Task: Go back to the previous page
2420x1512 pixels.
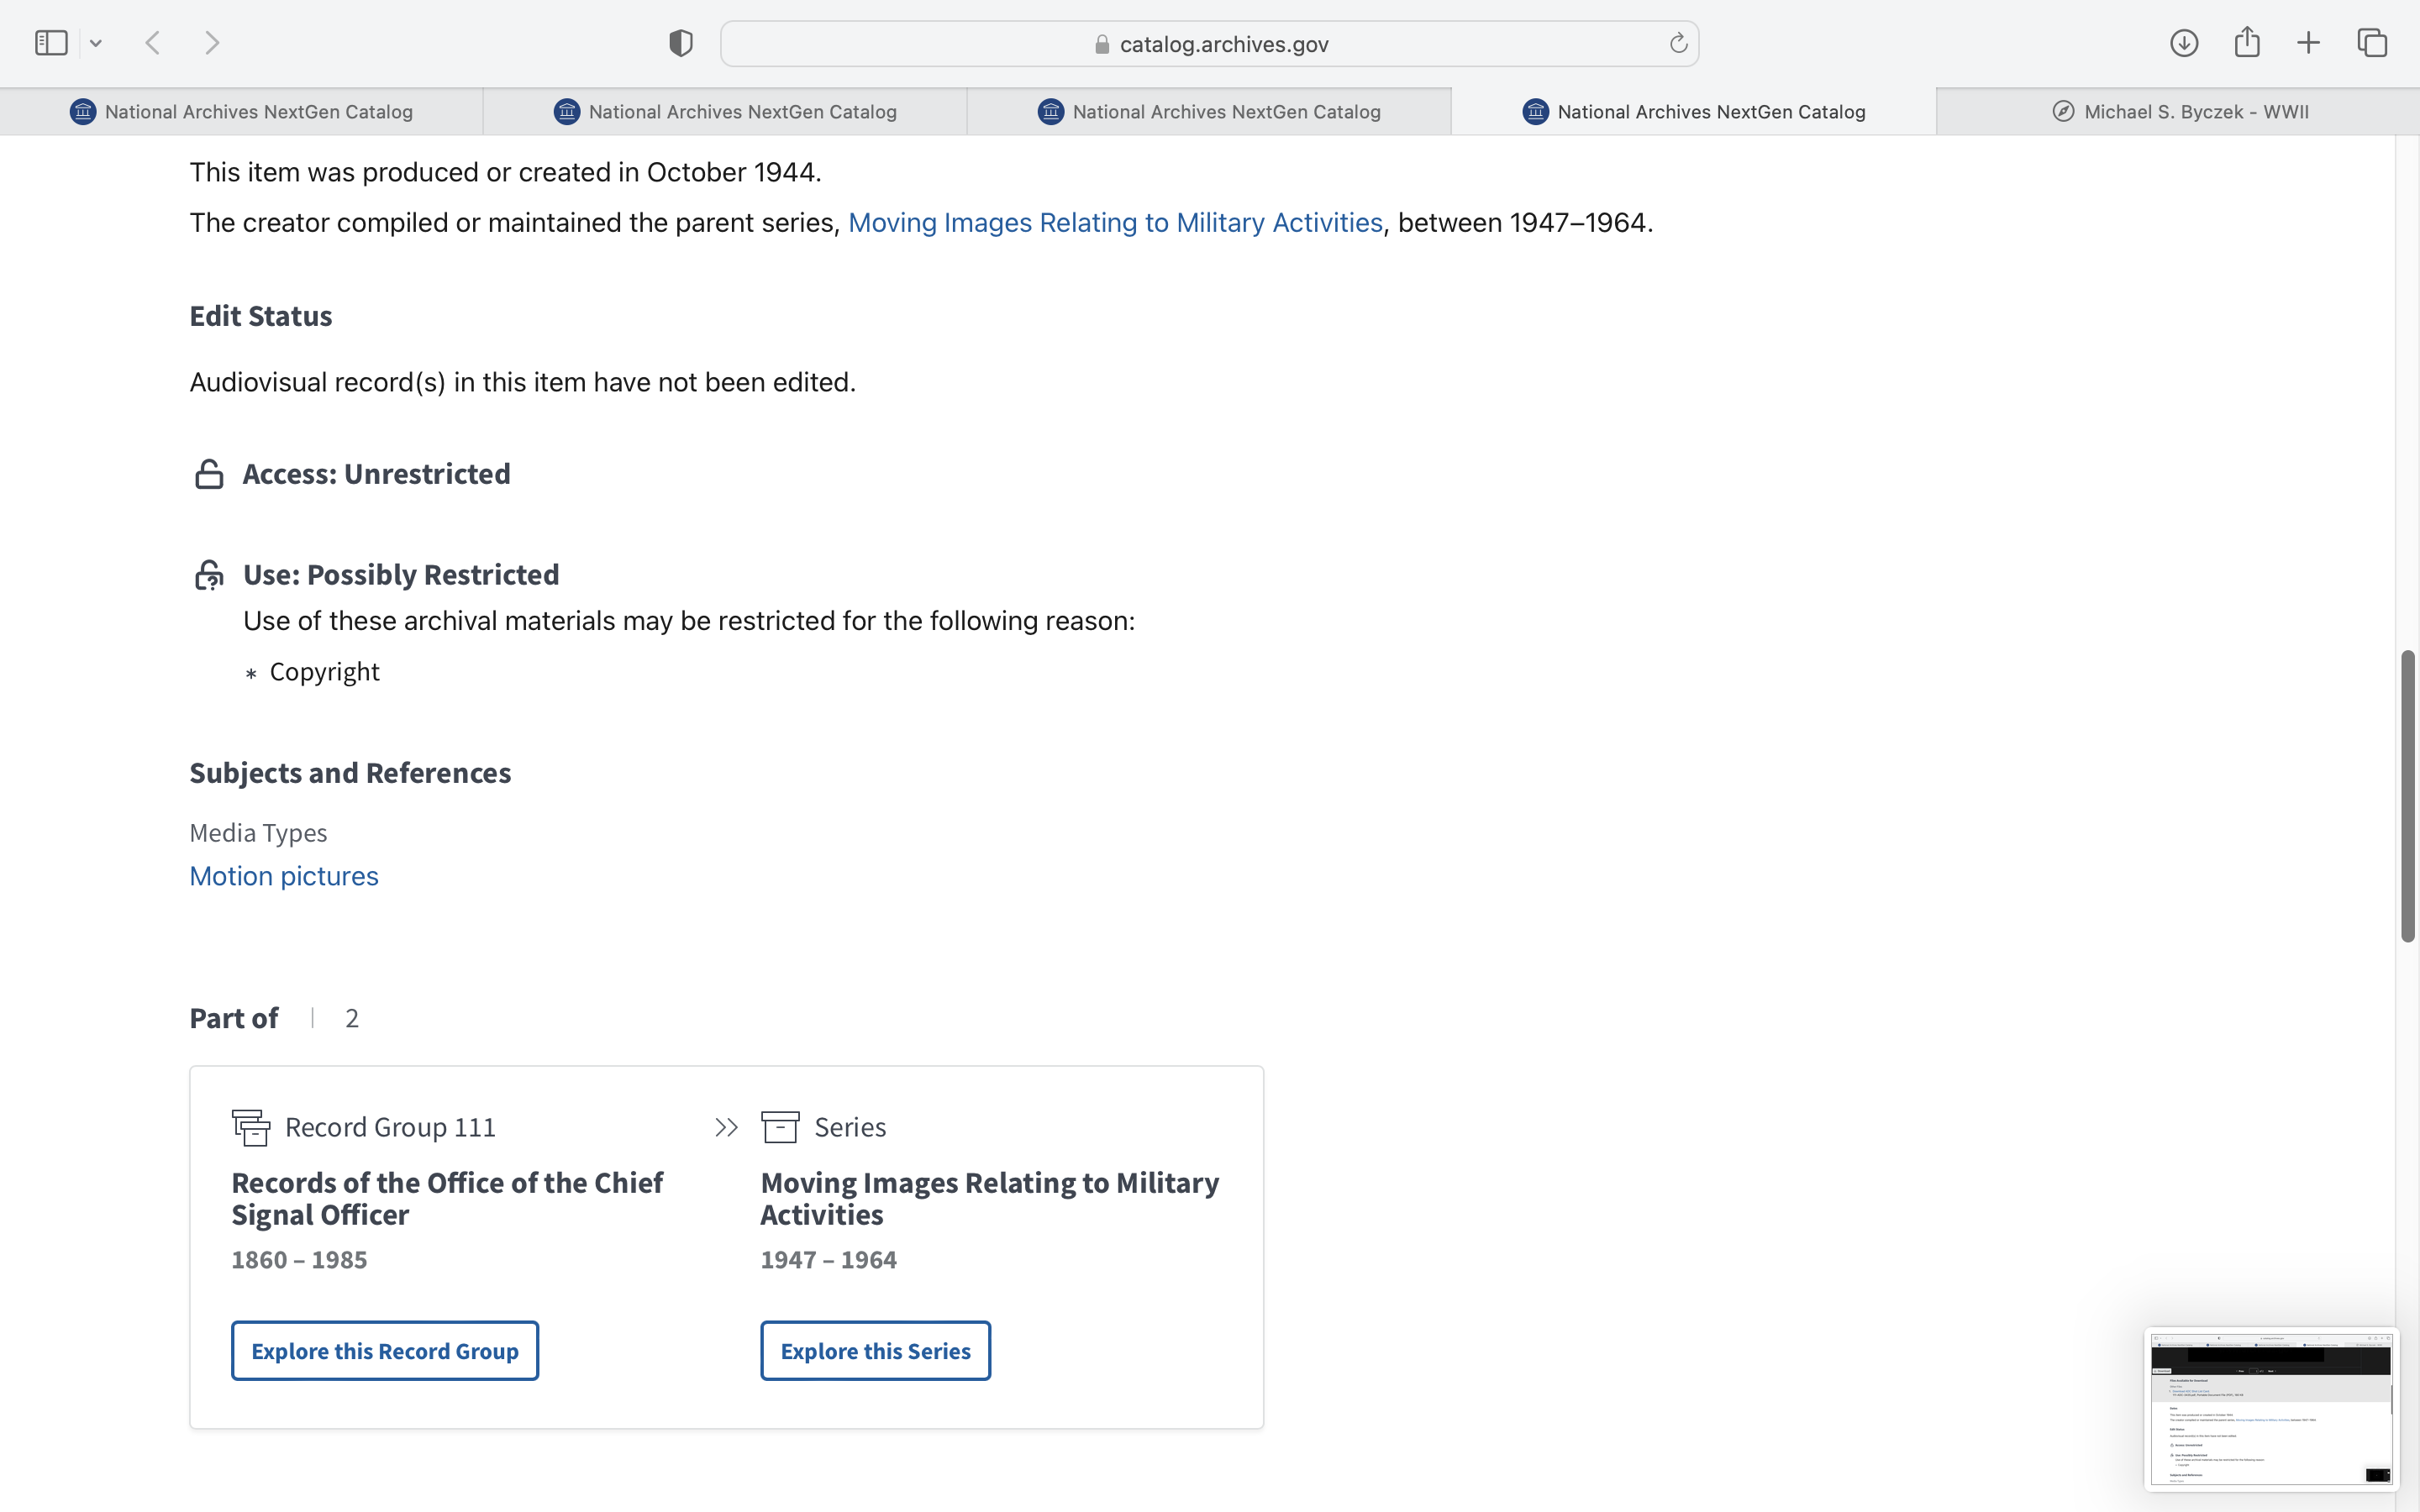Action: click(153, 43)
